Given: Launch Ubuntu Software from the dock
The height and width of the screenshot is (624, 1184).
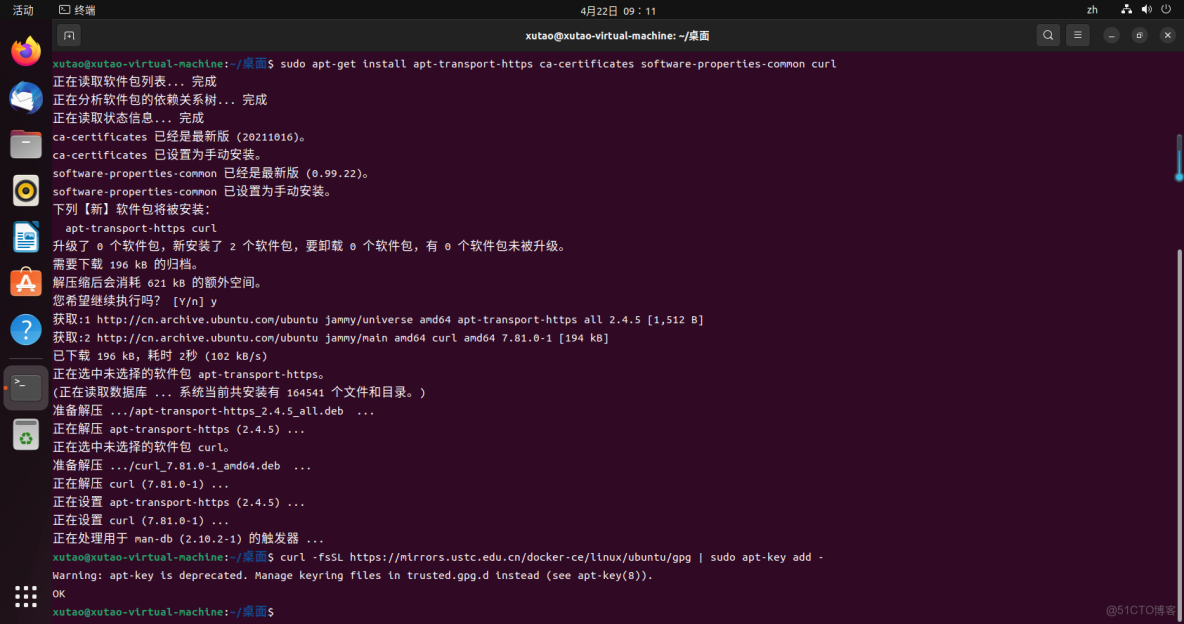Looking at the screenshot, I should (x=25, y=283).
